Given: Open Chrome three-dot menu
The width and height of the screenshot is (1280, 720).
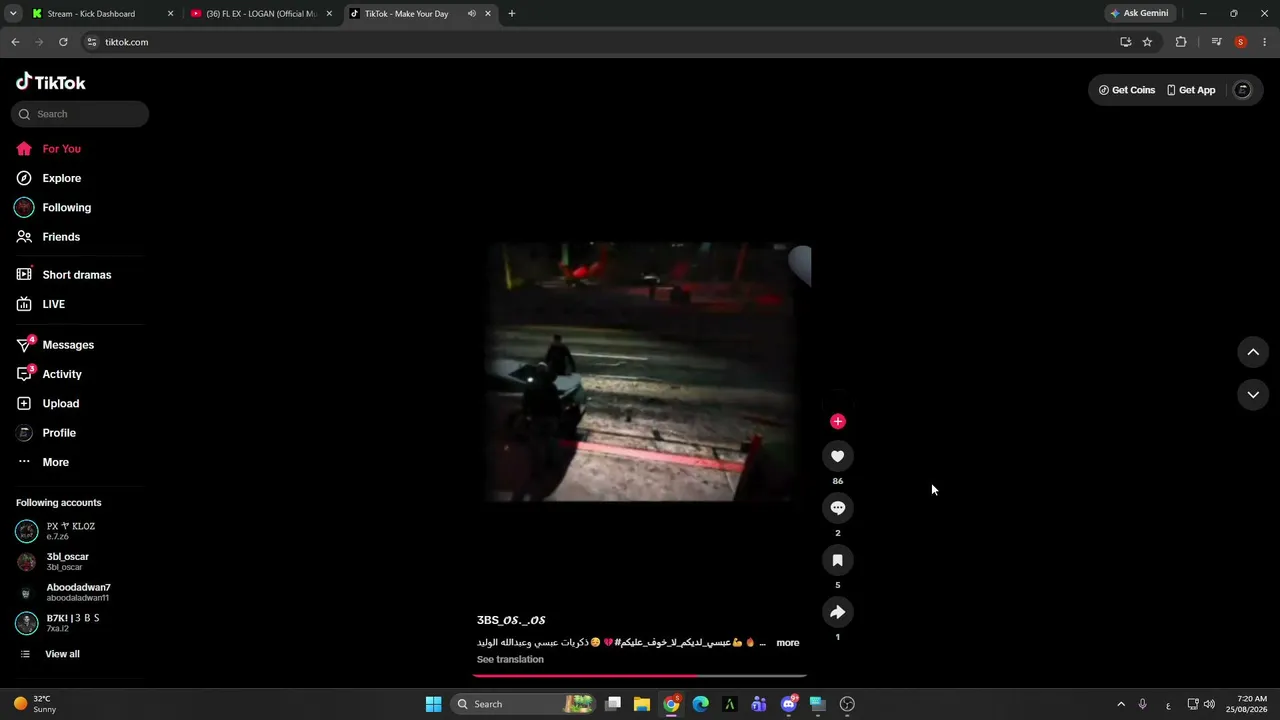Looking at the screenshot, I should [x=1265, y=42].
